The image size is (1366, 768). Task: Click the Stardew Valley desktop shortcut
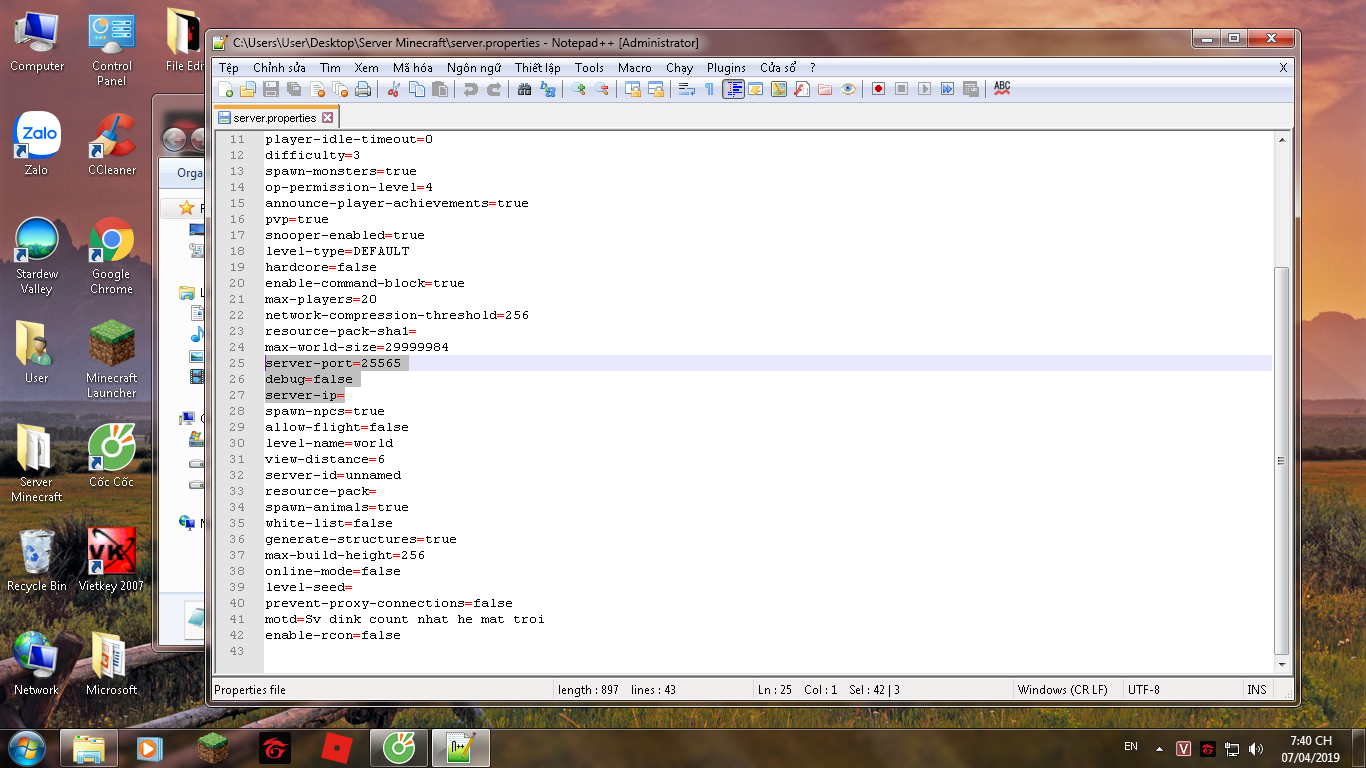37,256
